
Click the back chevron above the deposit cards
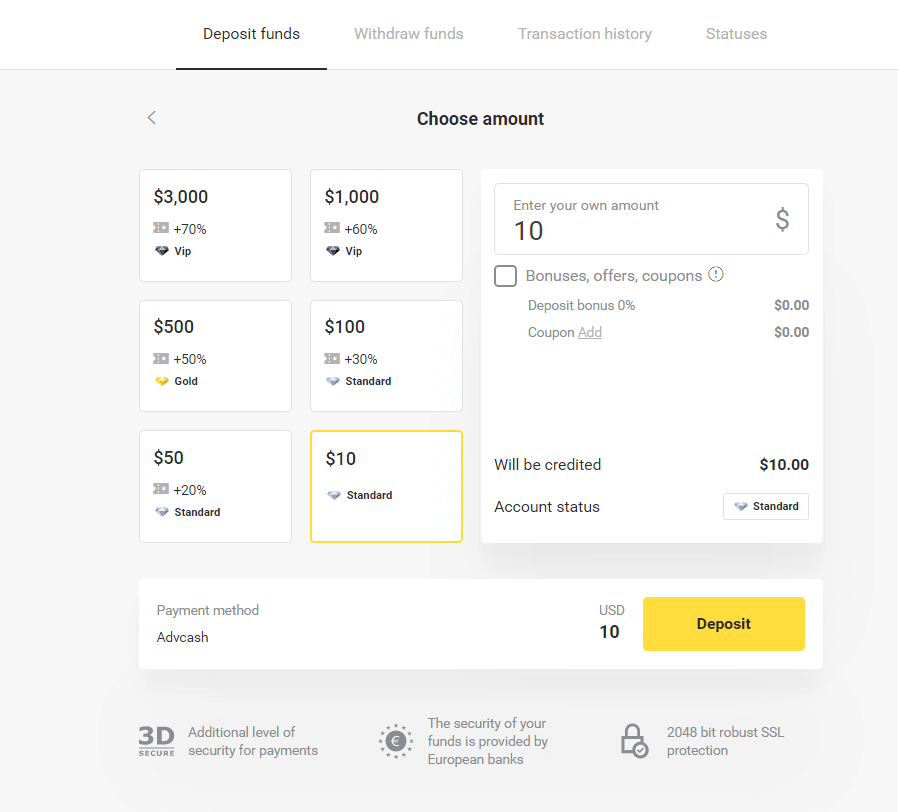(x=151, y=117)
